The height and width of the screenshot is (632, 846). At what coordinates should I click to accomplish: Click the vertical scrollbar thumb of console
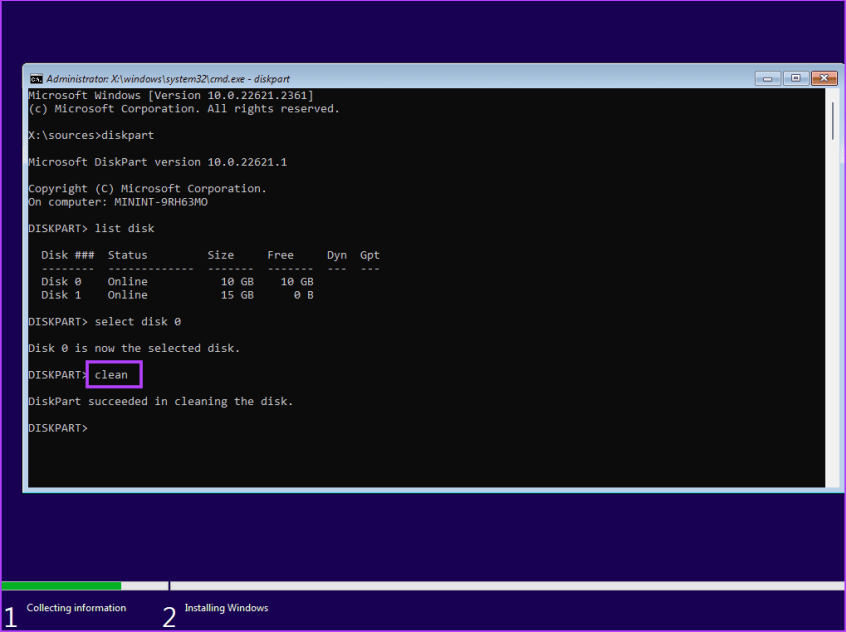click(833, 120)
